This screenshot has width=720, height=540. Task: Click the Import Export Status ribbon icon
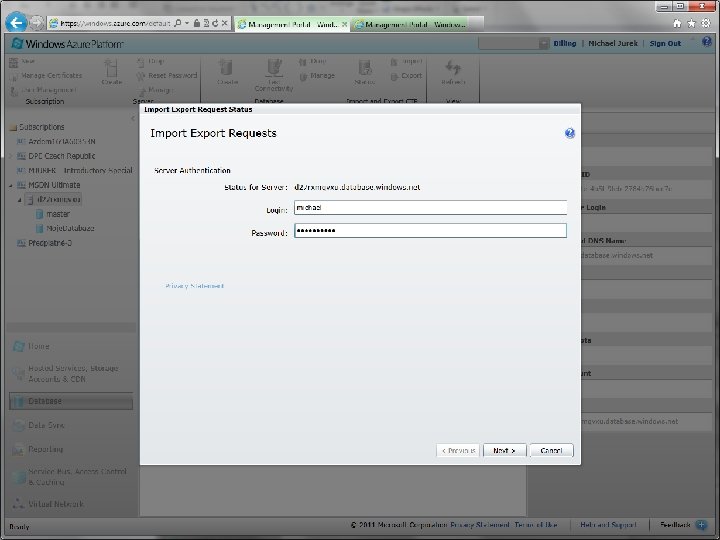point(365,72)
